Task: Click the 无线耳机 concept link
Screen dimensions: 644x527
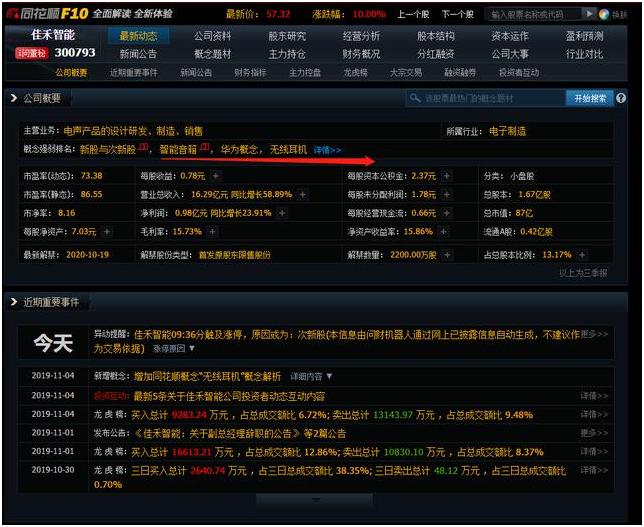Action: 288,150
